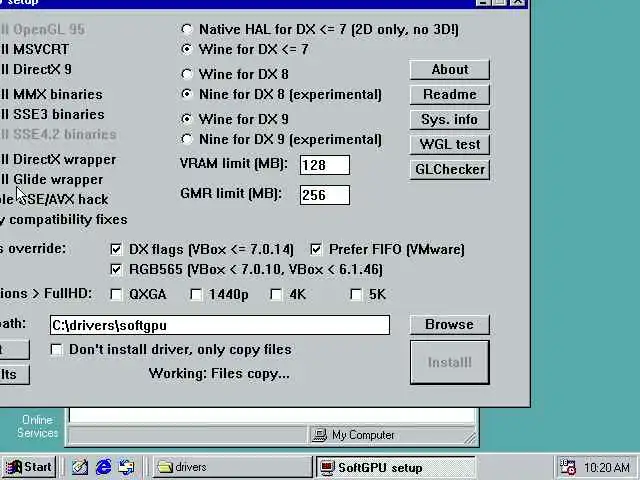The image size is (640, 480).
Task: Click the Working: Files copy... status text
Action: 219,374
